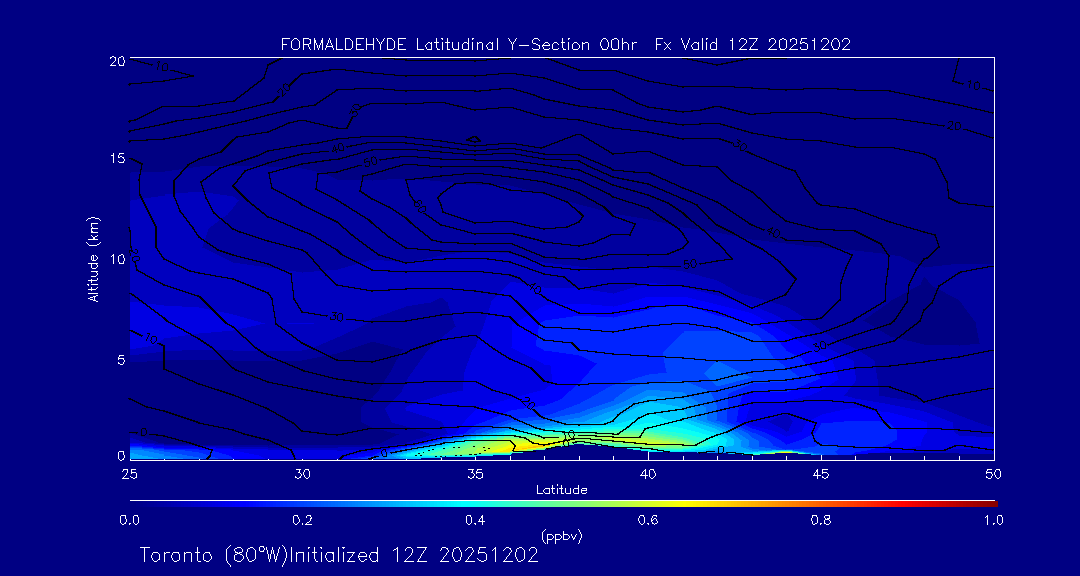Viewport: 1080px width, 576px height.
Task: Click the 5 tick on the altitude axis
Action: pyautogui.click(x=119, y=359)
